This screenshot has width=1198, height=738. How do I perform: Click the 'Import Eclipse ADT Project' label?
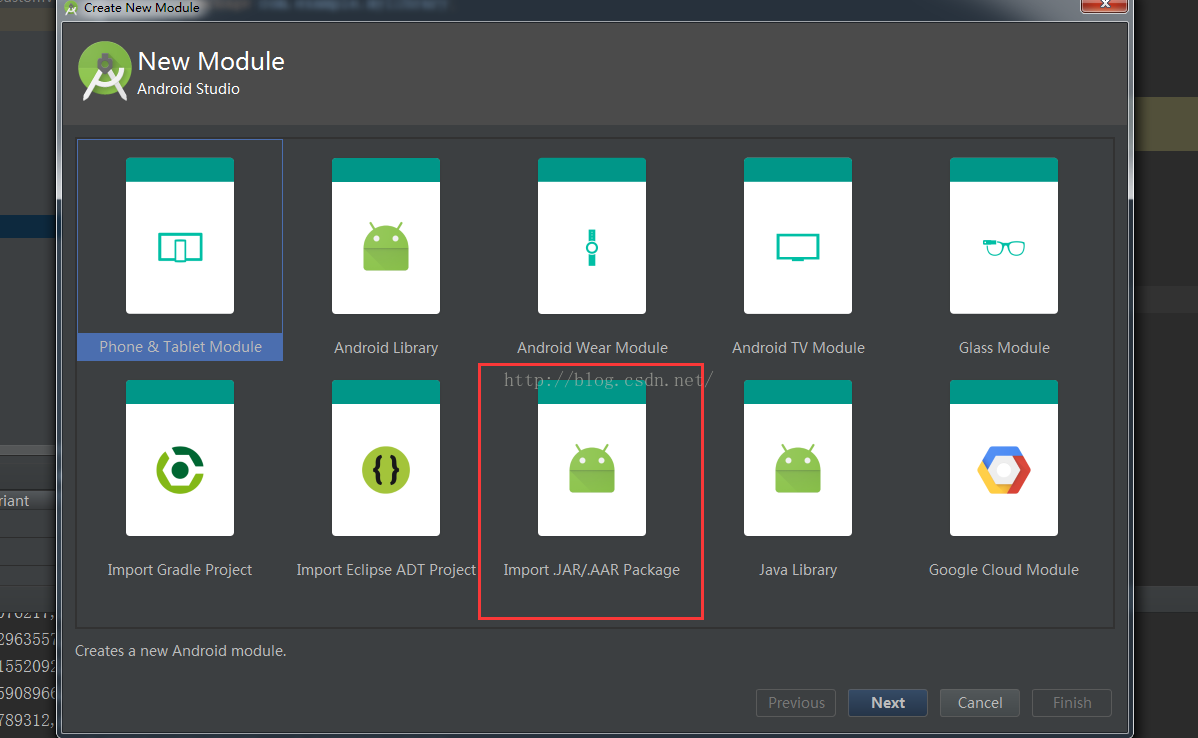(386, 570)
